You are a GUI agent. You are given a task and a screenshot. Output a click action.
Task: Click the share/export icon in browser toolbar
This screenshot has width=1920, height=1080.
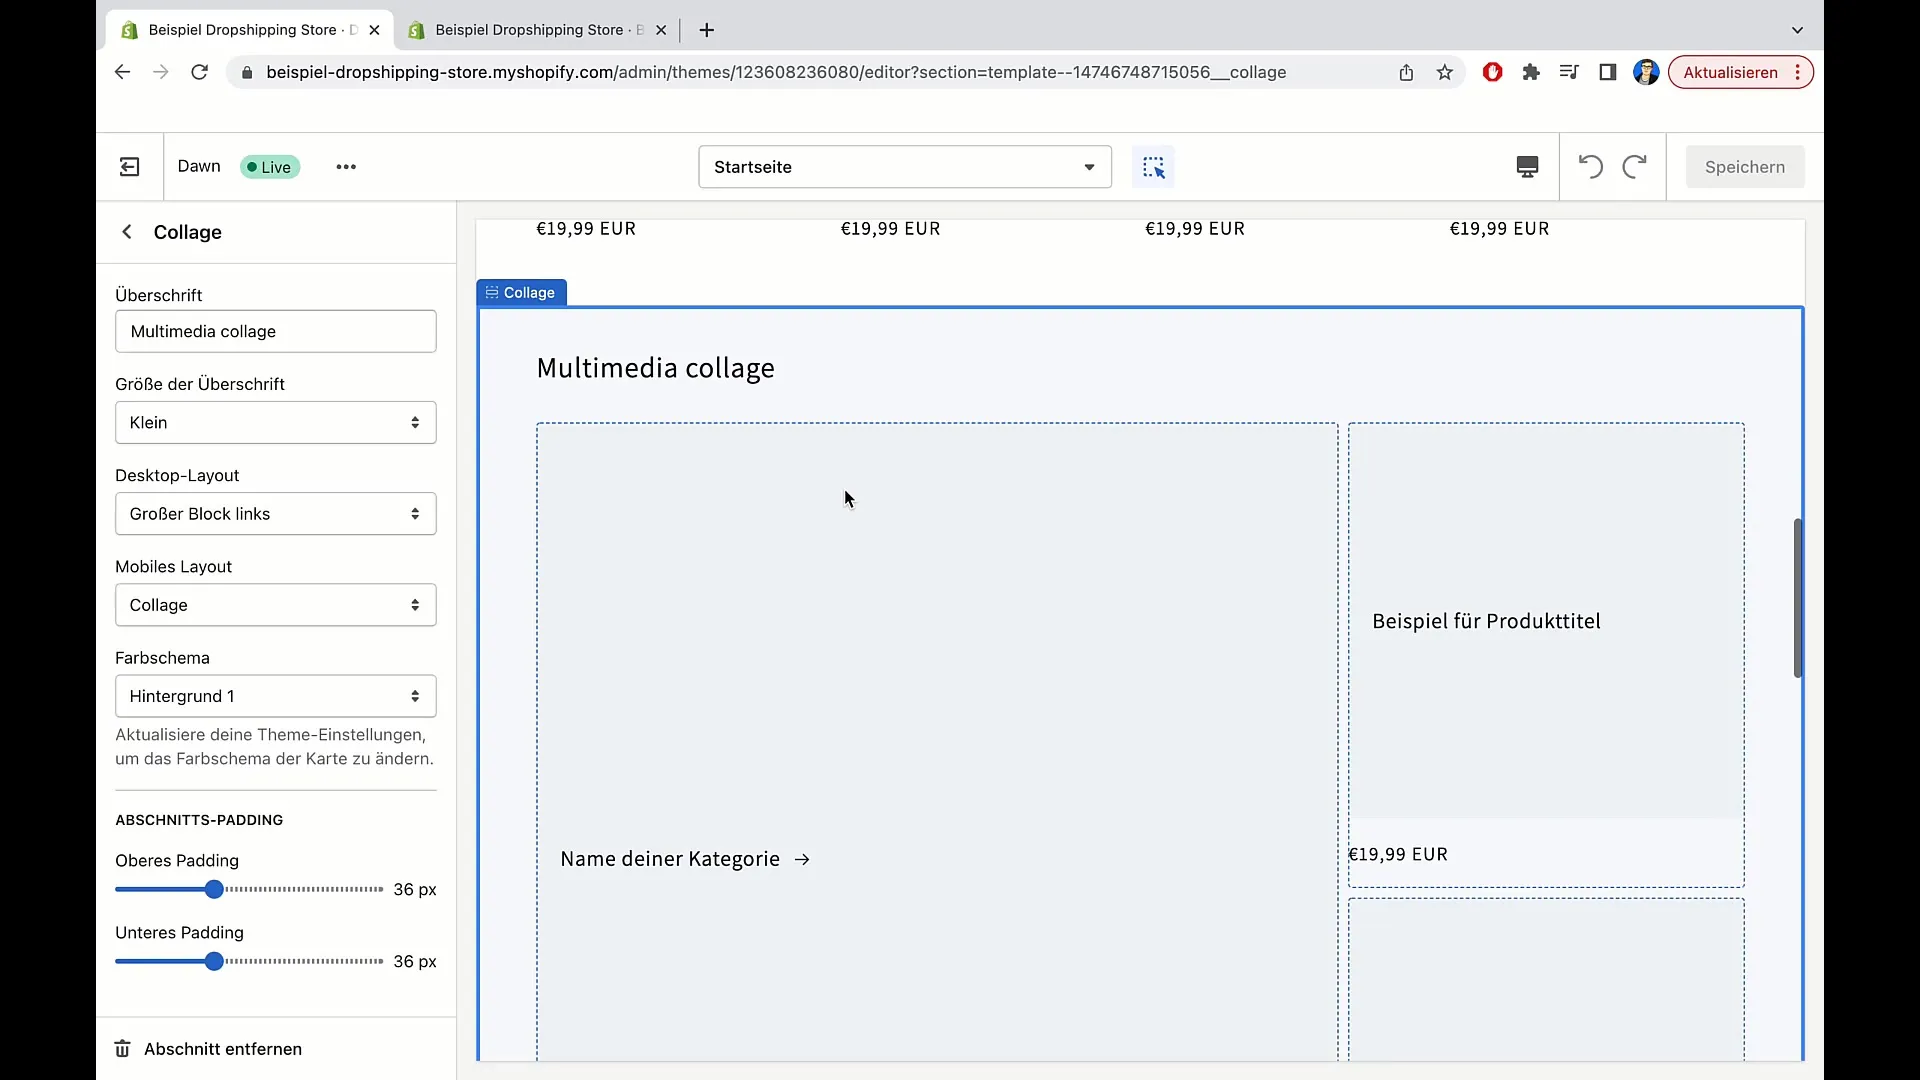point(1406,73)
